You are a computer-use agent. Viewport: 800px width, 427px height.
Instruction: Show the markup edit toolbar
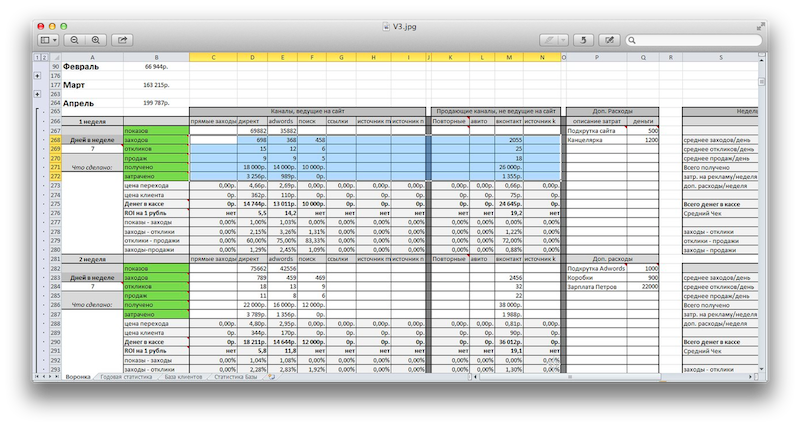click(x=610, y=40)
